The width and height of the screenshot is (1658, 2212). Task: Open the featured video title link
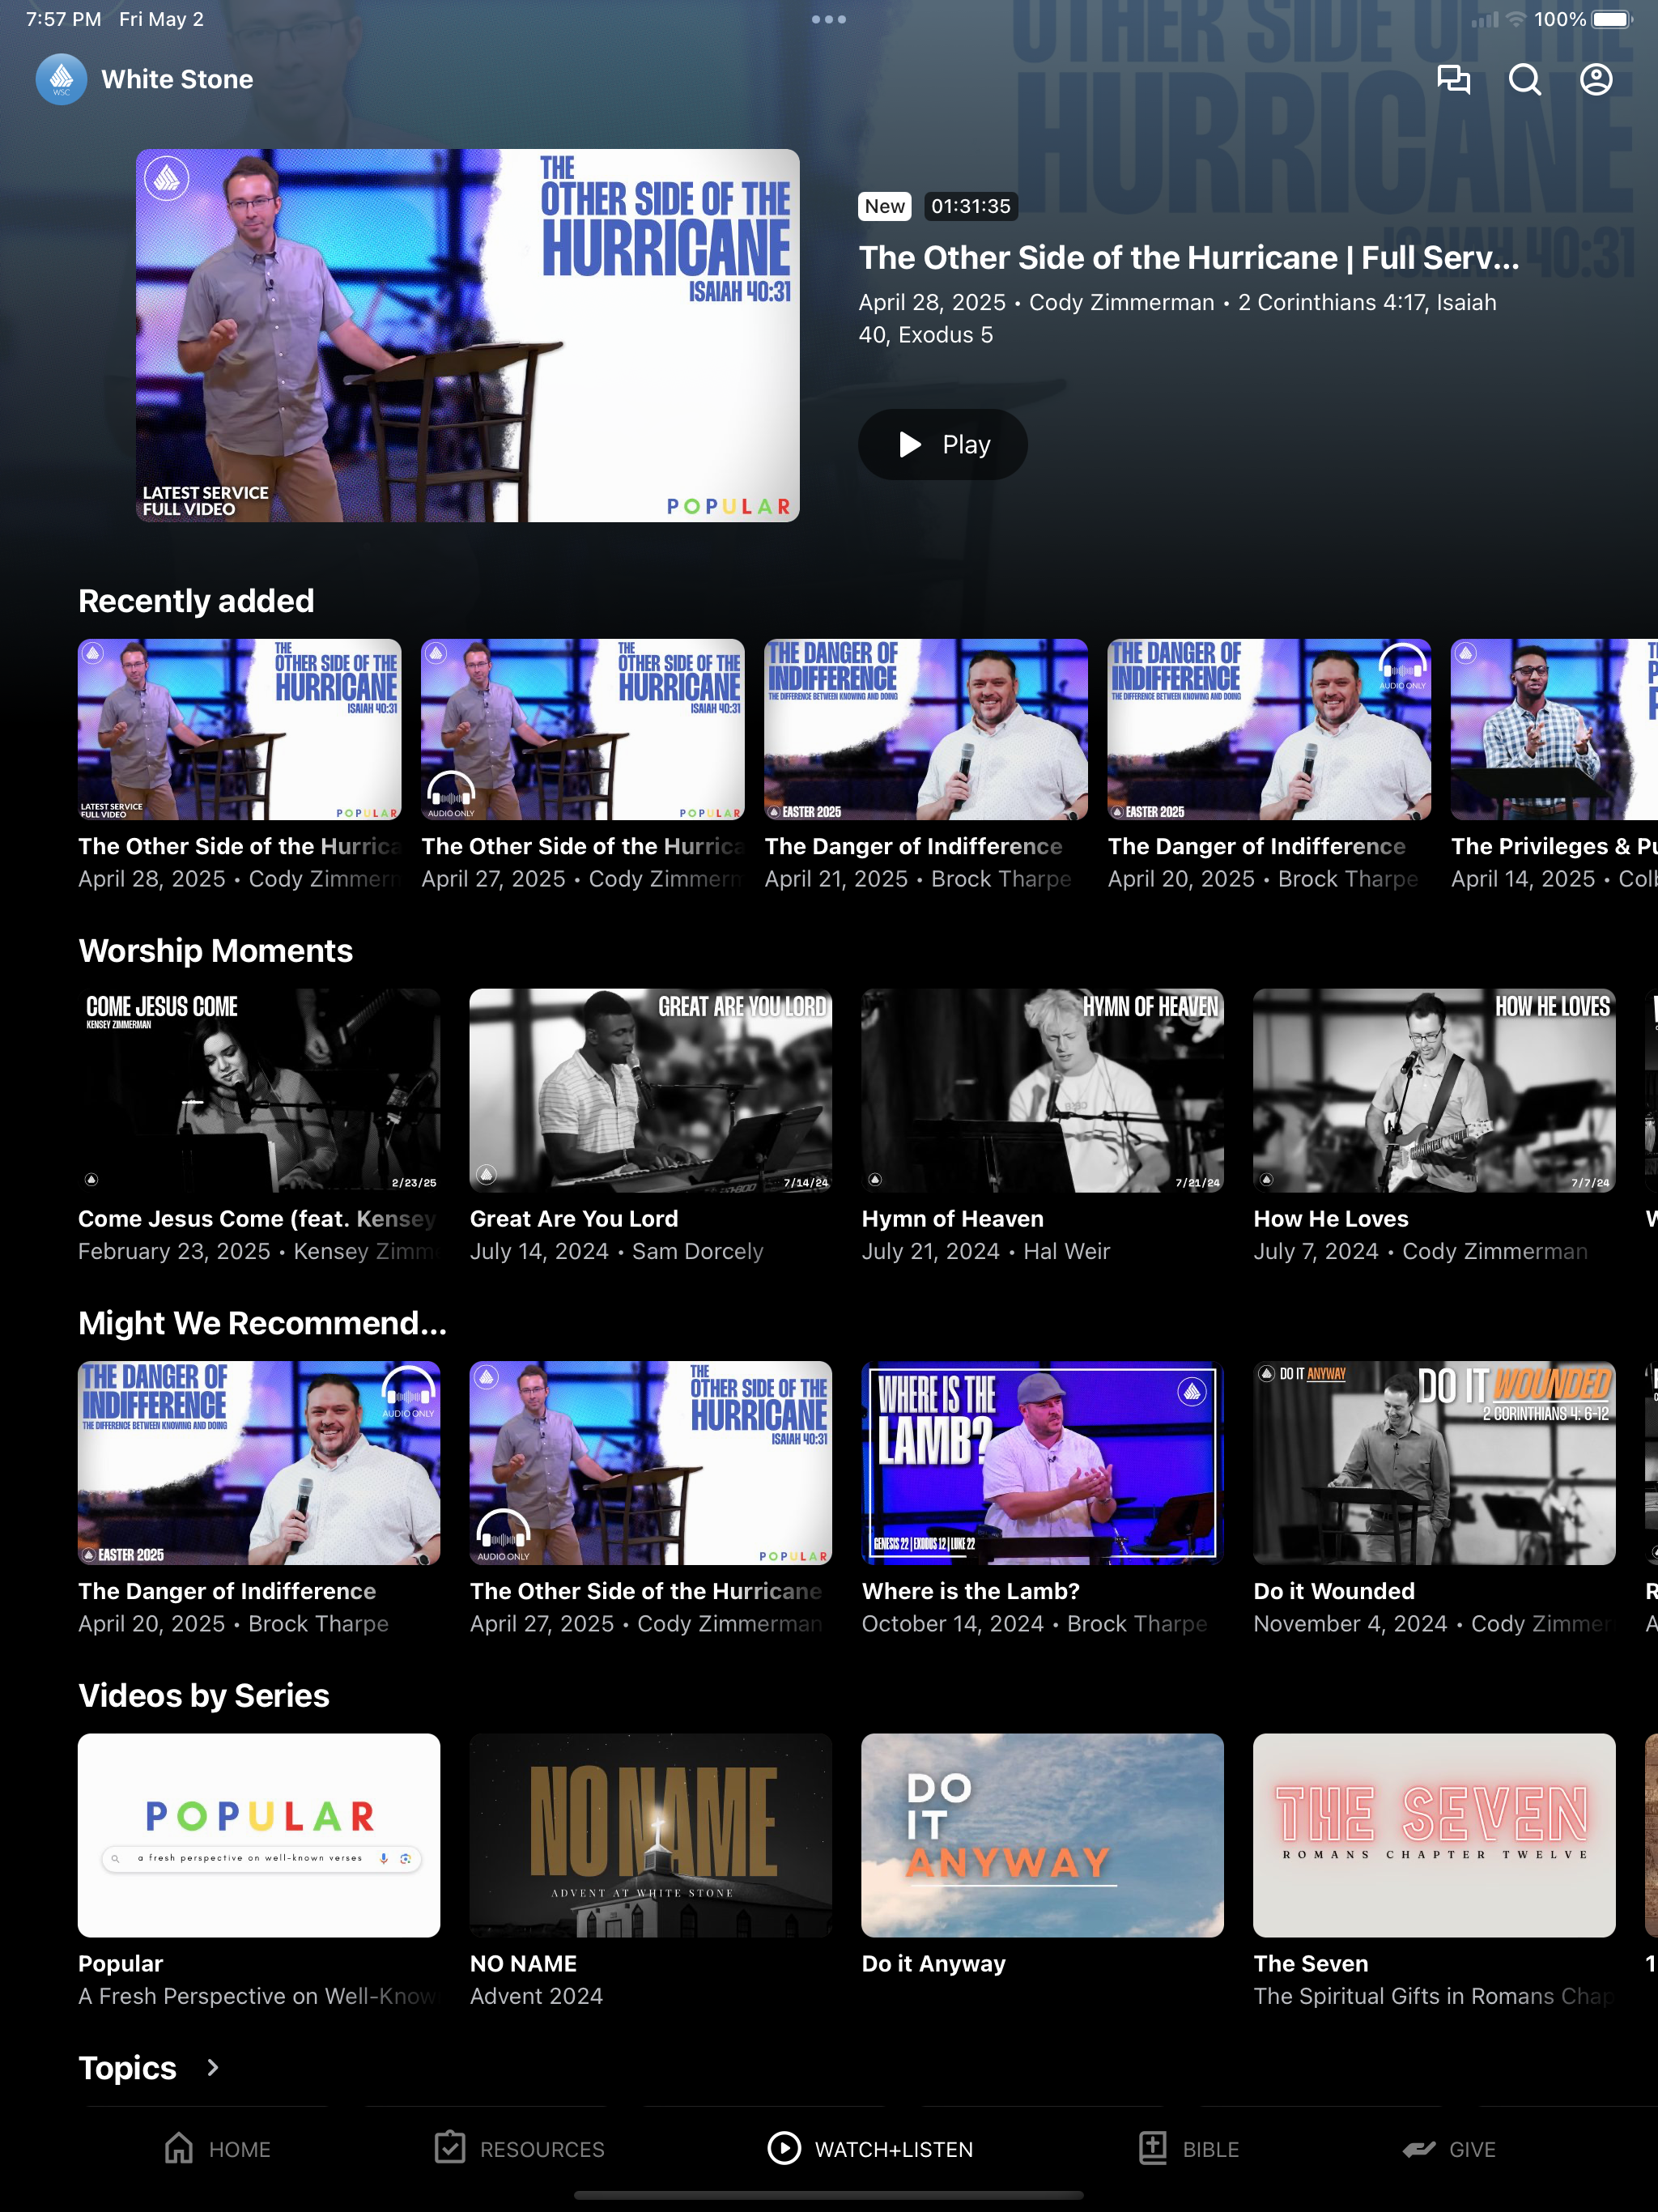pyautogui.click(x=1189, y=258)
